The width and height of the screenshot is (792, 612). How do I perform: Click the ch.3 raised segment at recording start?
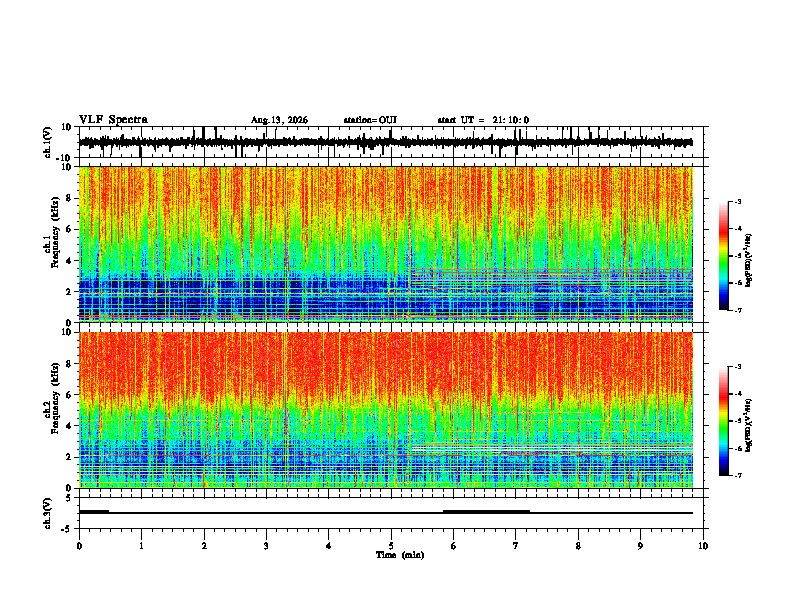point(94,511)
